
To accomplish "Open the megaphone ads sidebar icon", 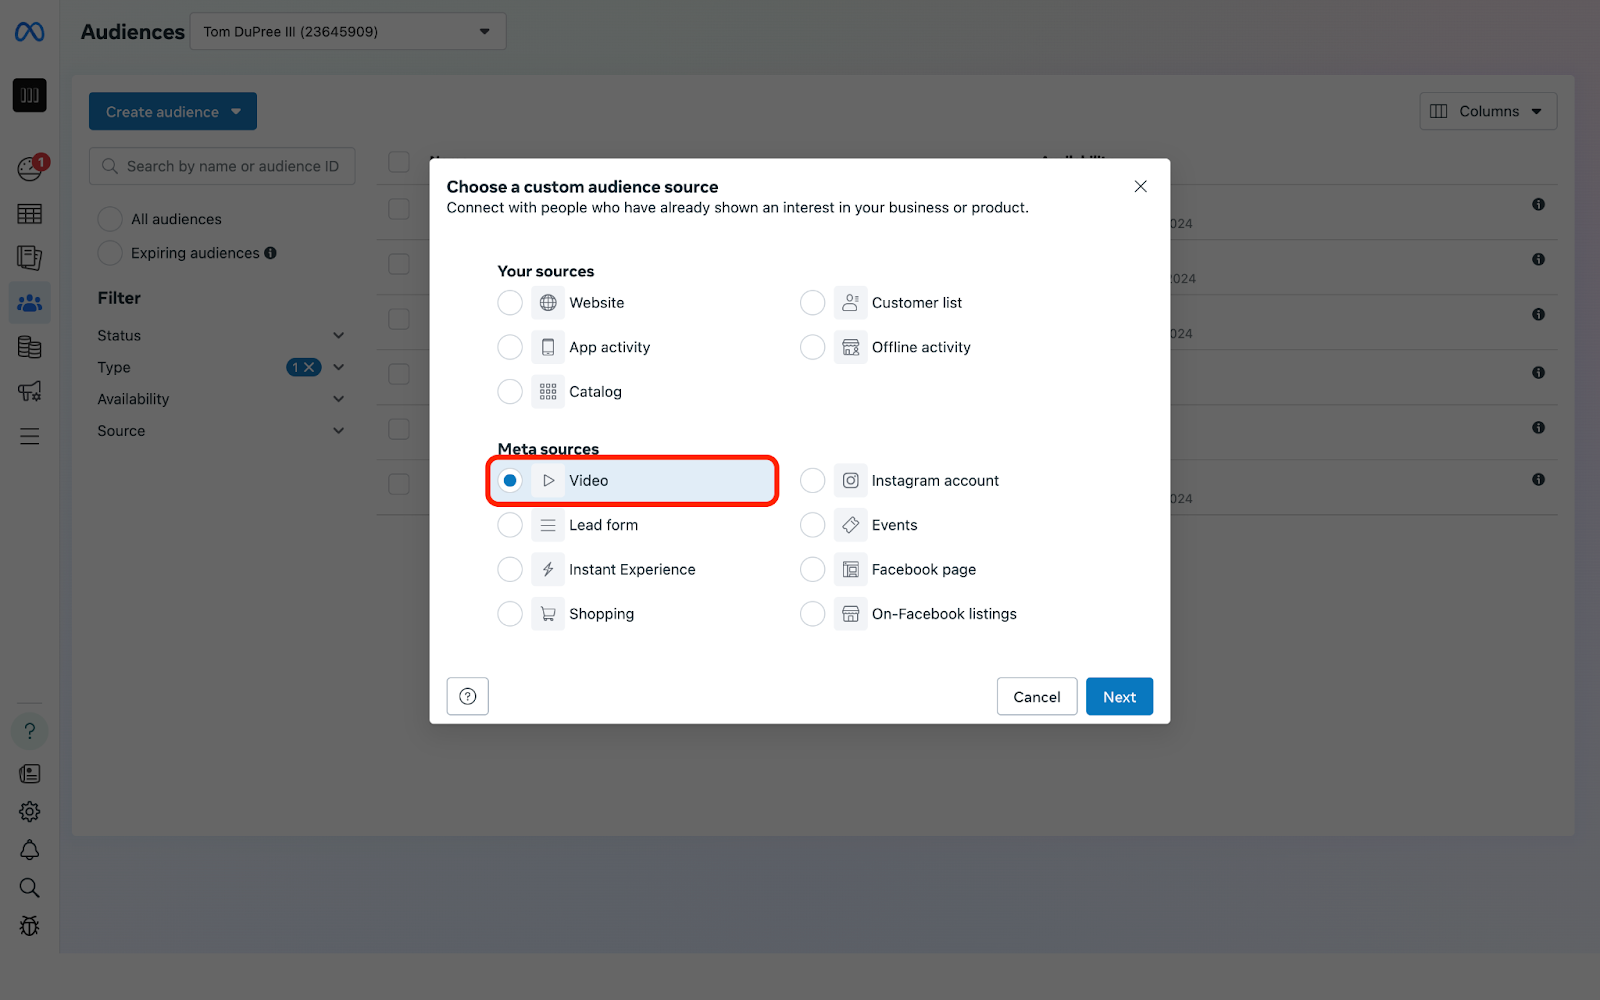I will click(x=29, y=391).
